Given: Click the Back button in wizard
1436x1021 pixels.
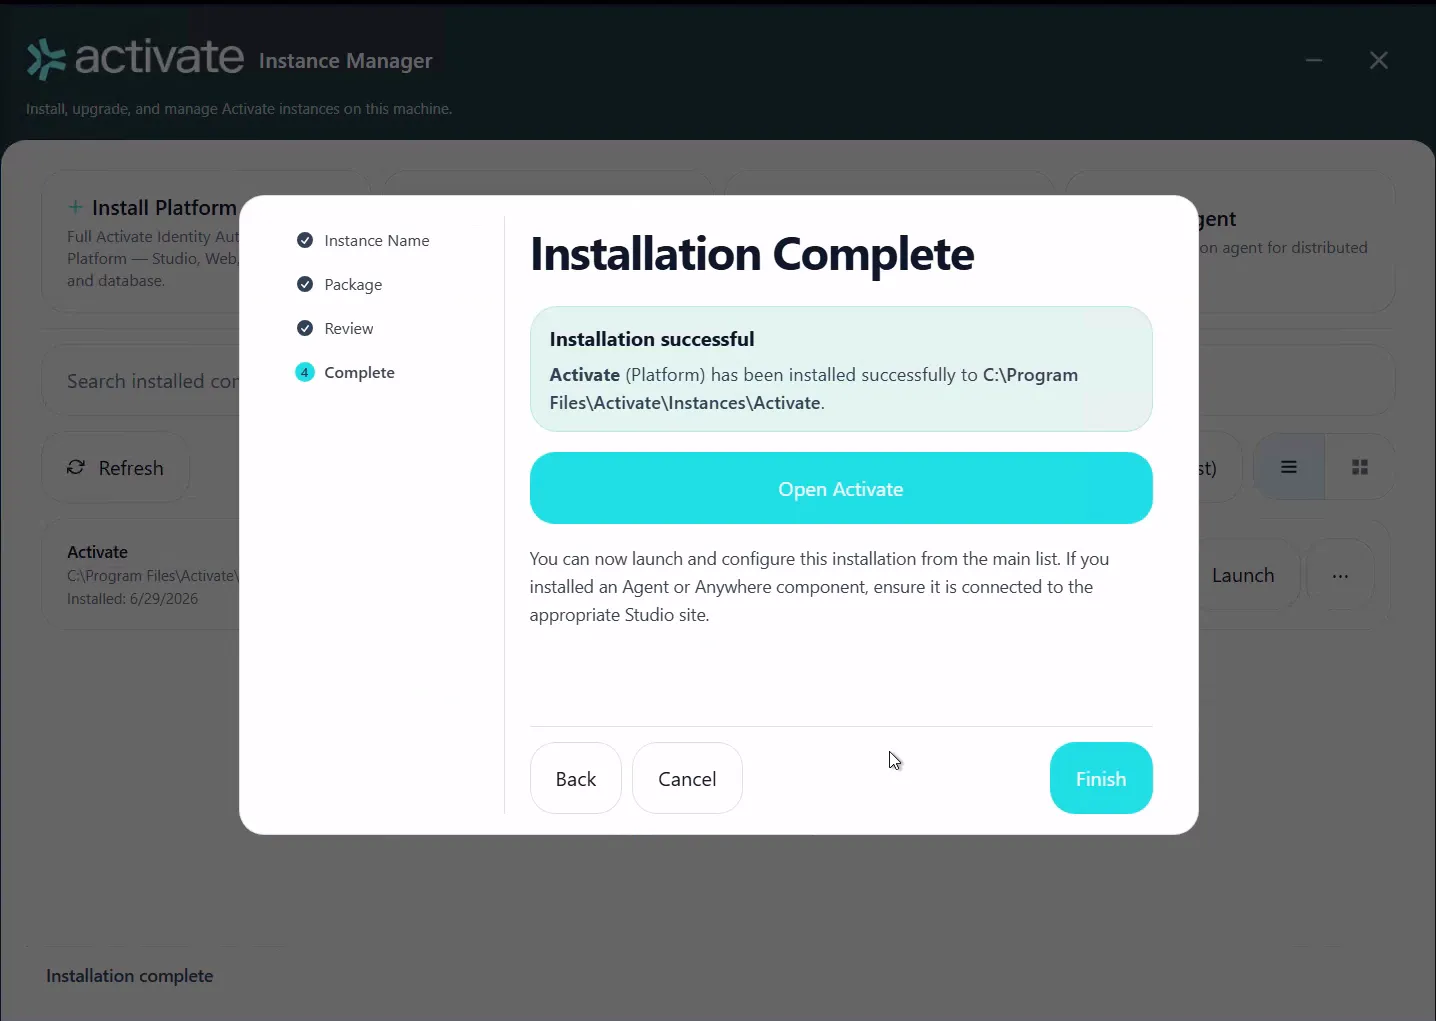Looking at the screenshot, I should pos(576,778).
